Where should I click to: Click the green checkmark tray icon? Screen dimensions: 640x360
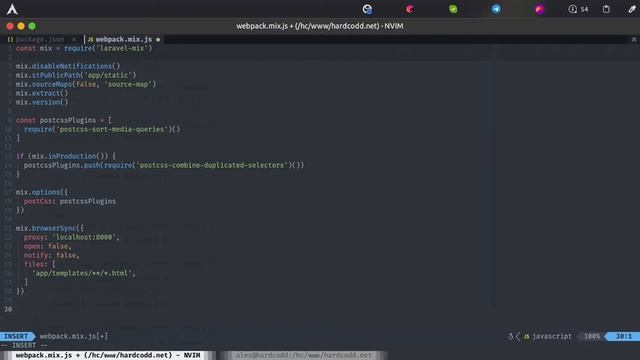453,9
